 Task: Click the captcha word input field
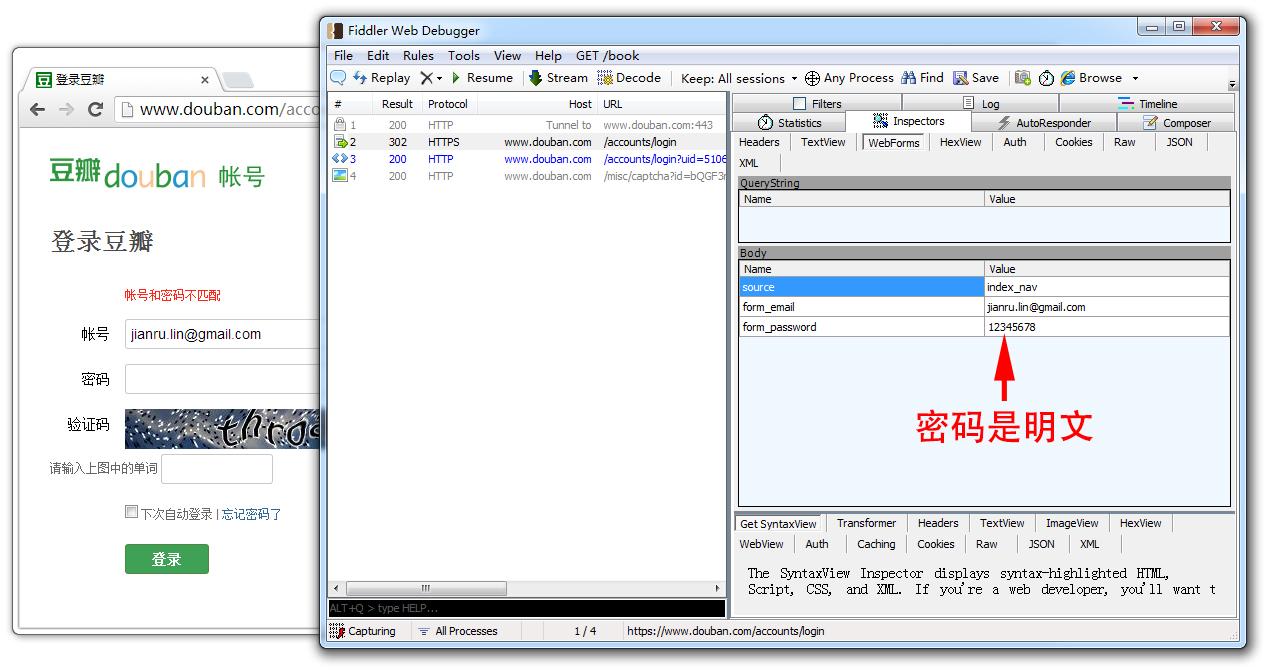click(x=217, y=469)
